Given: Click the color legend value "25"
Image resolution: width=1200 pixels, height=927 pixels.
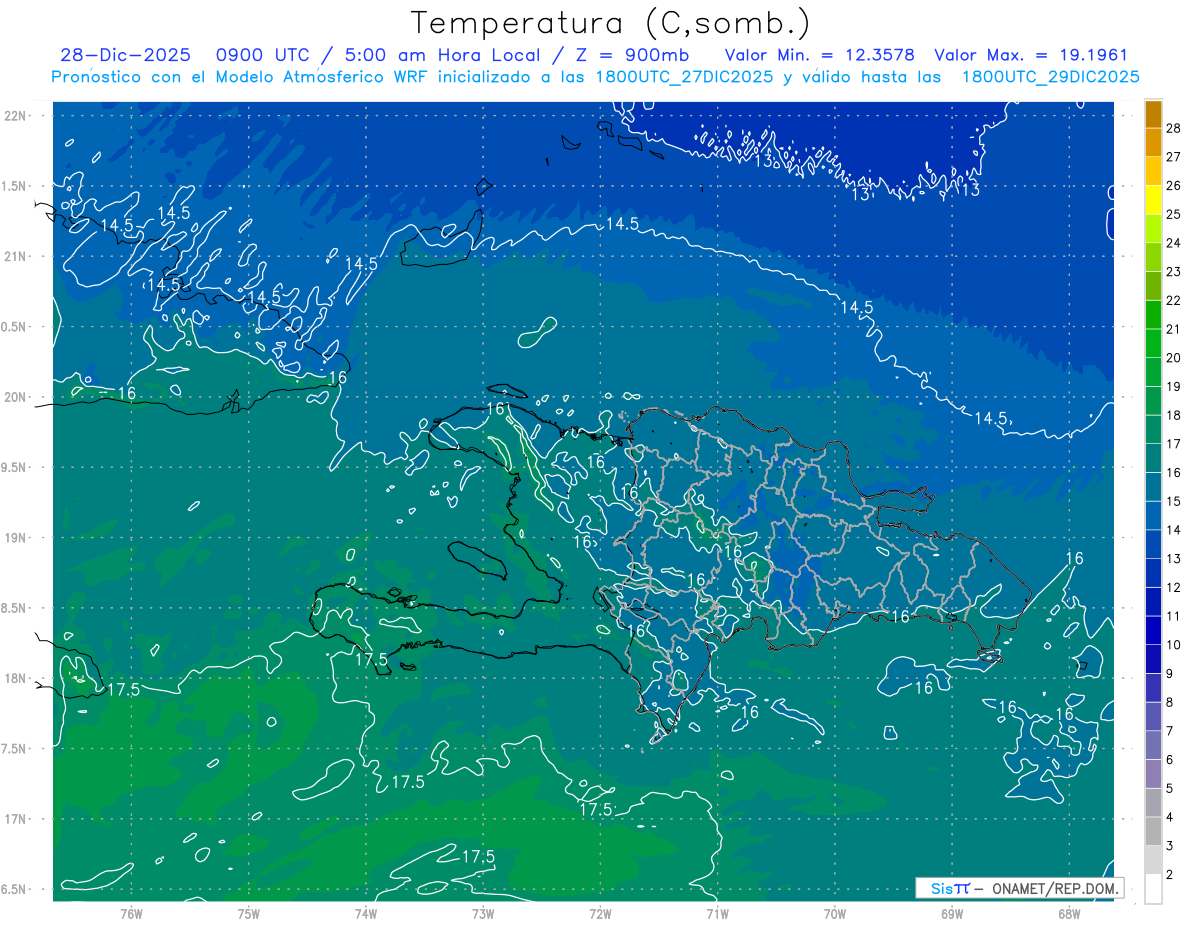Looking at the screenshot, I should coord(1174,214).
